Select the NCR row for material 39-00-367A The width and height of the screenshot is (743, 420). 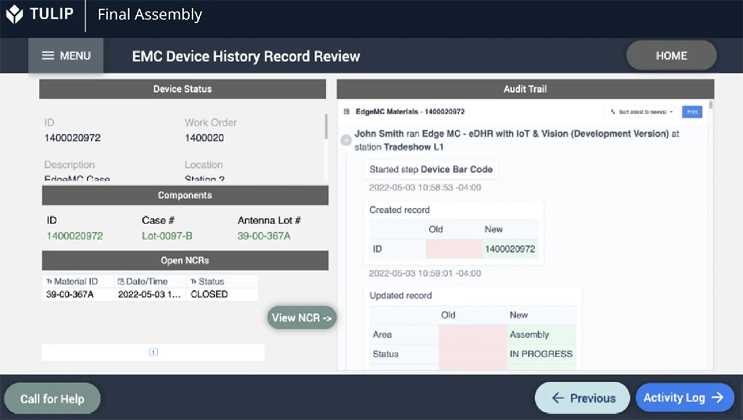[x=150, y=295]
